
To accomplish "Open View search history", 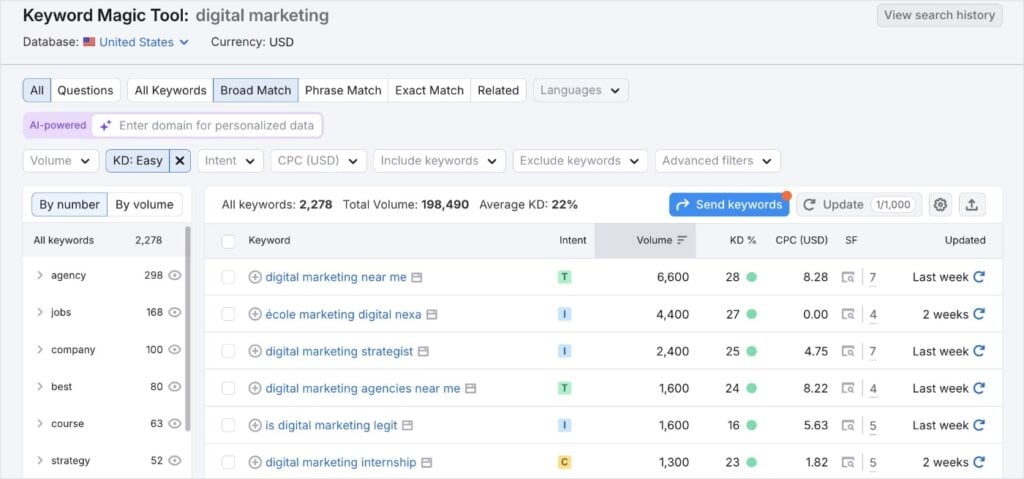I will (939, 15).
